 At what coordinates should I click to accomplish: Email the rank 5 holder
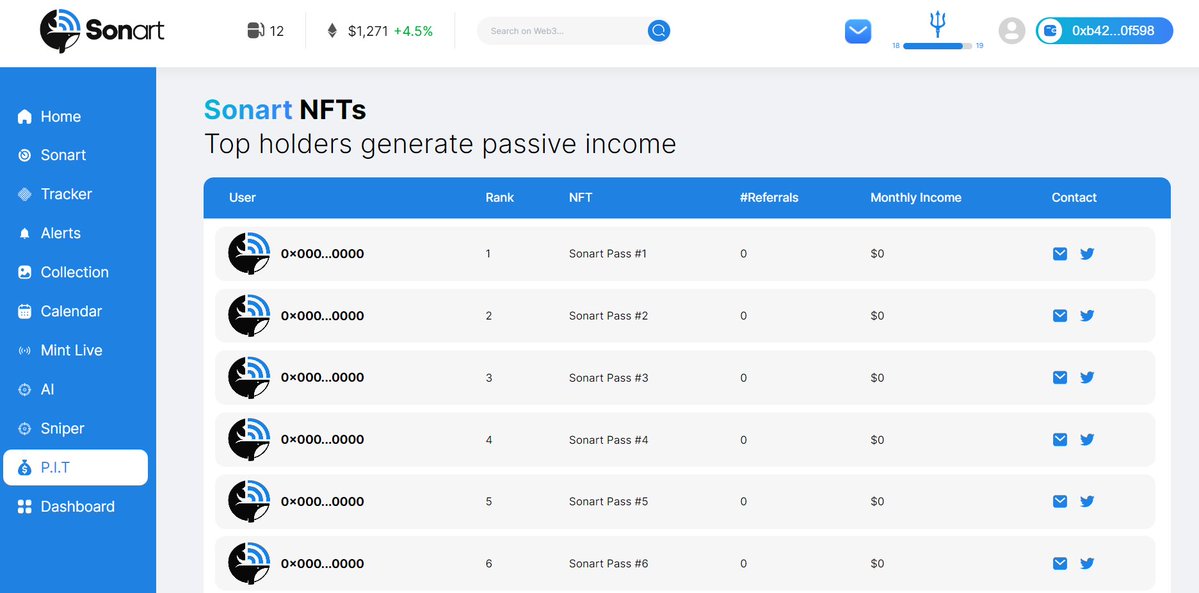tap(1060, 501)
